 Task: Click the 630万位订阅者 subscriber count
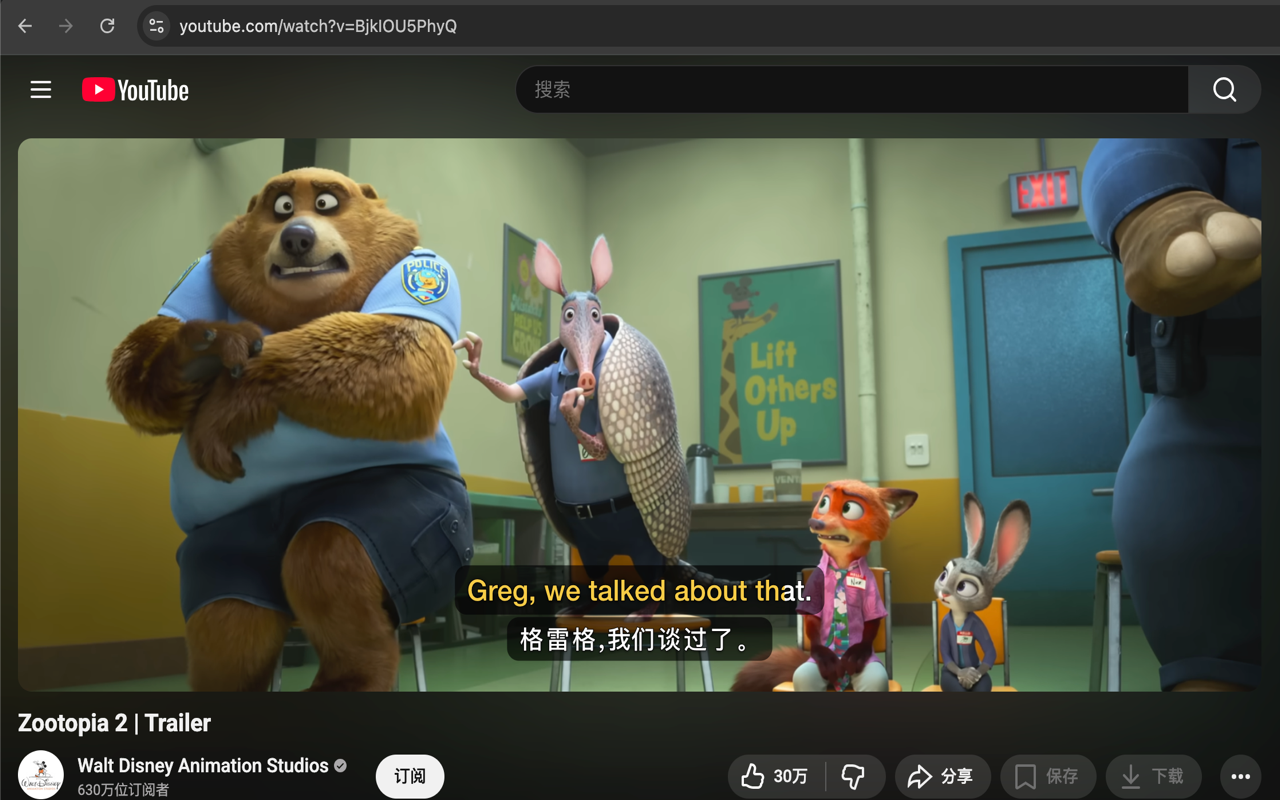(x=123, y=790)
